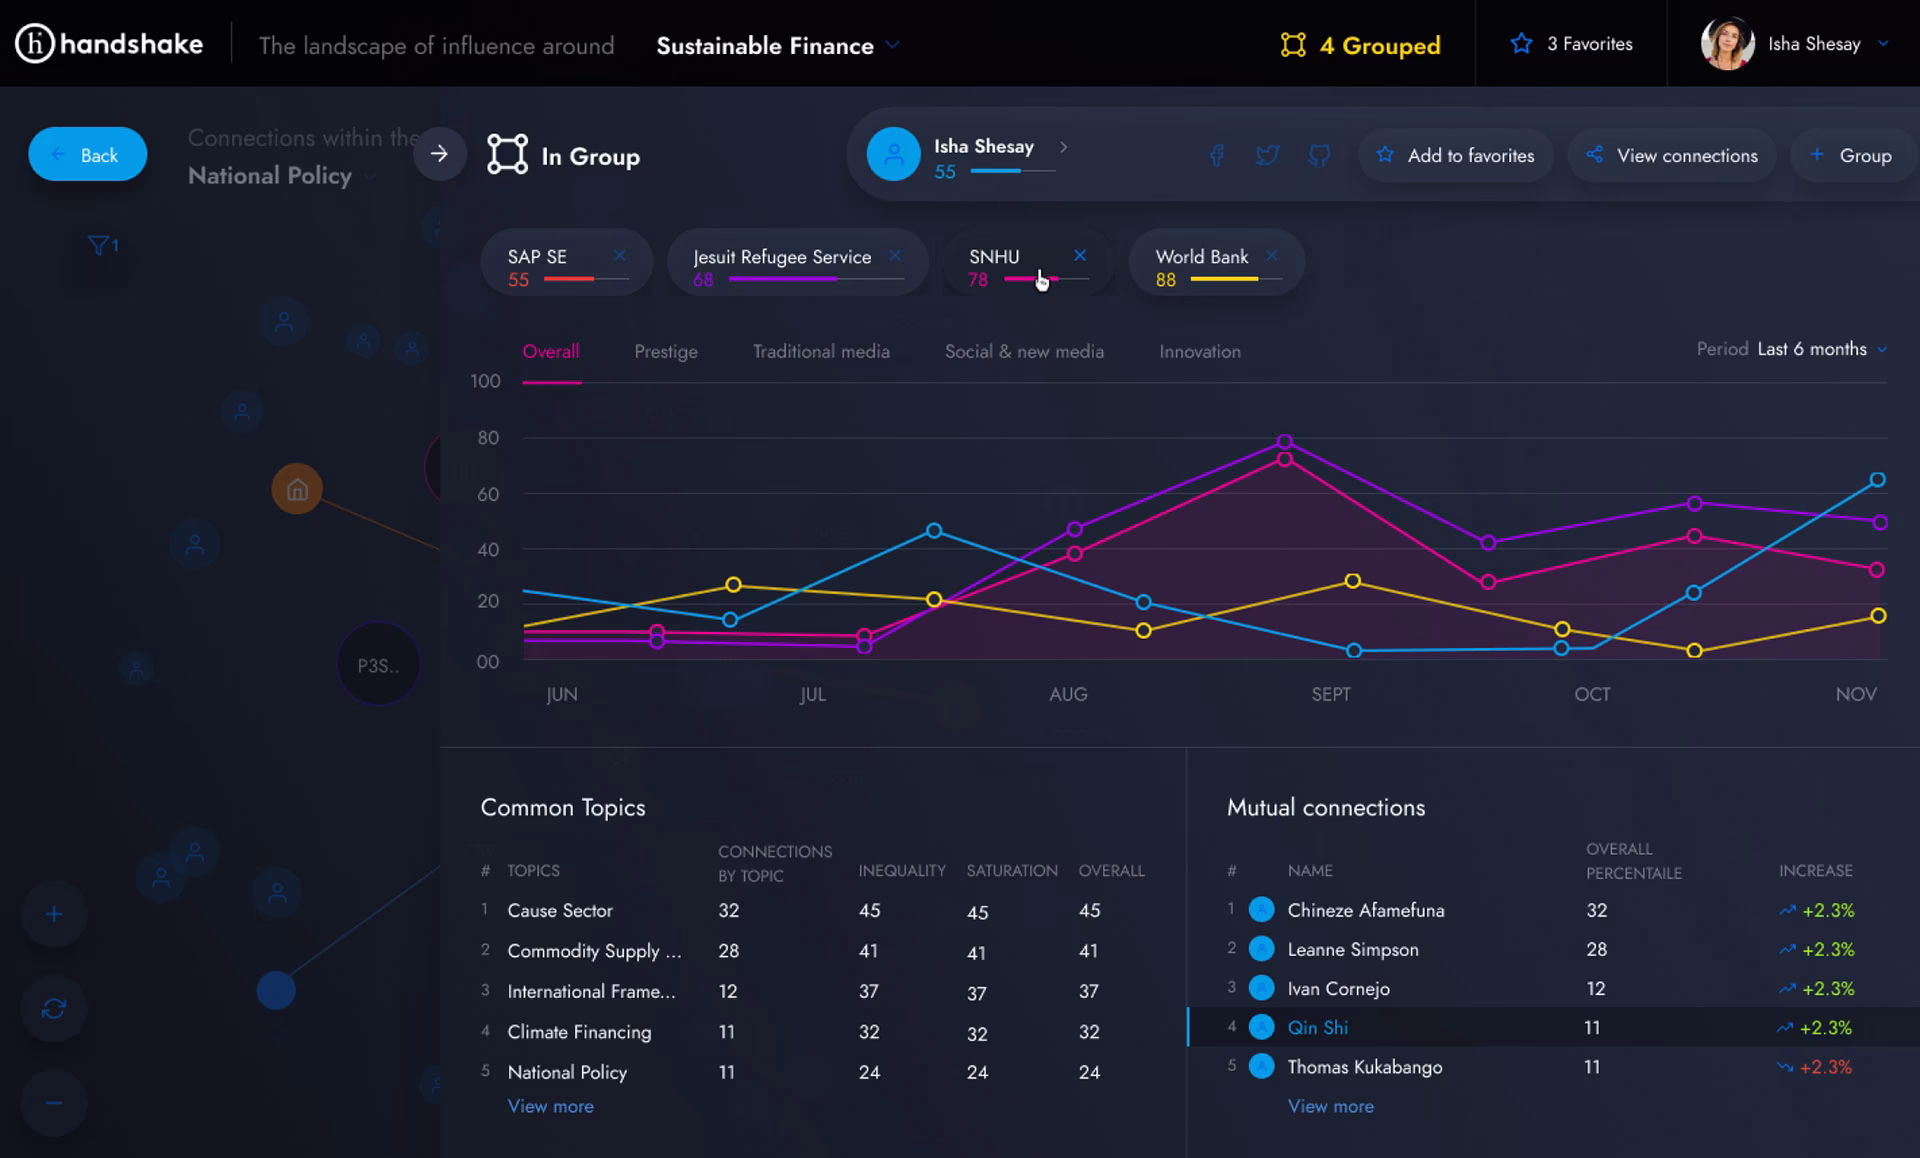Click the handshake logo icon

pyautogui.click(x=35, y=43)
